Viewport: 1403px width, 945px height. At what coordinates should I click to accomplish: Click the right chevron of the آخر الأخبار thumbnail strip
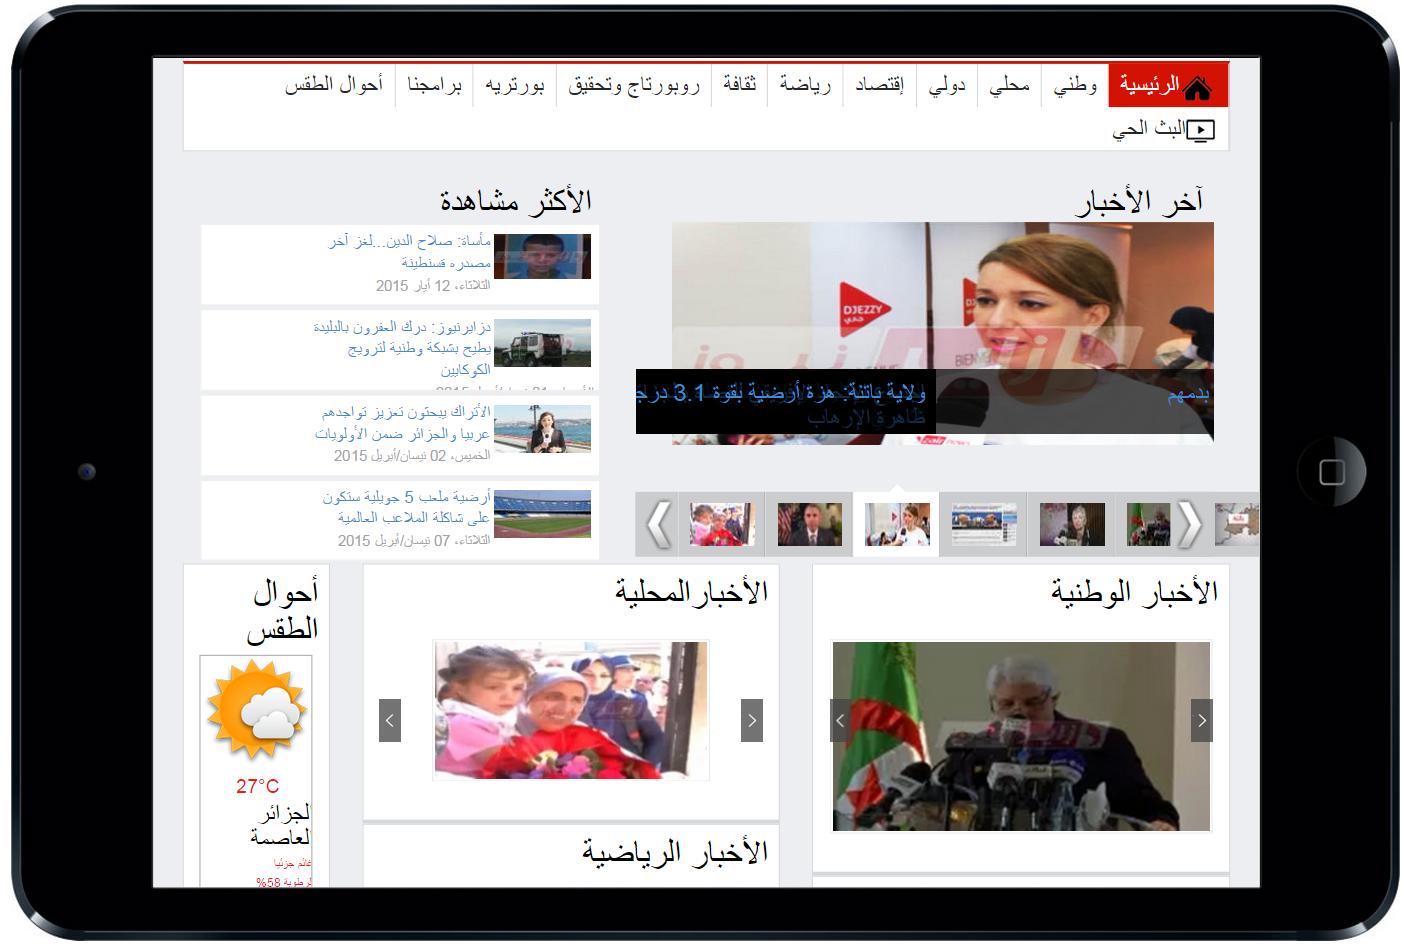[x=1188, y=522]
